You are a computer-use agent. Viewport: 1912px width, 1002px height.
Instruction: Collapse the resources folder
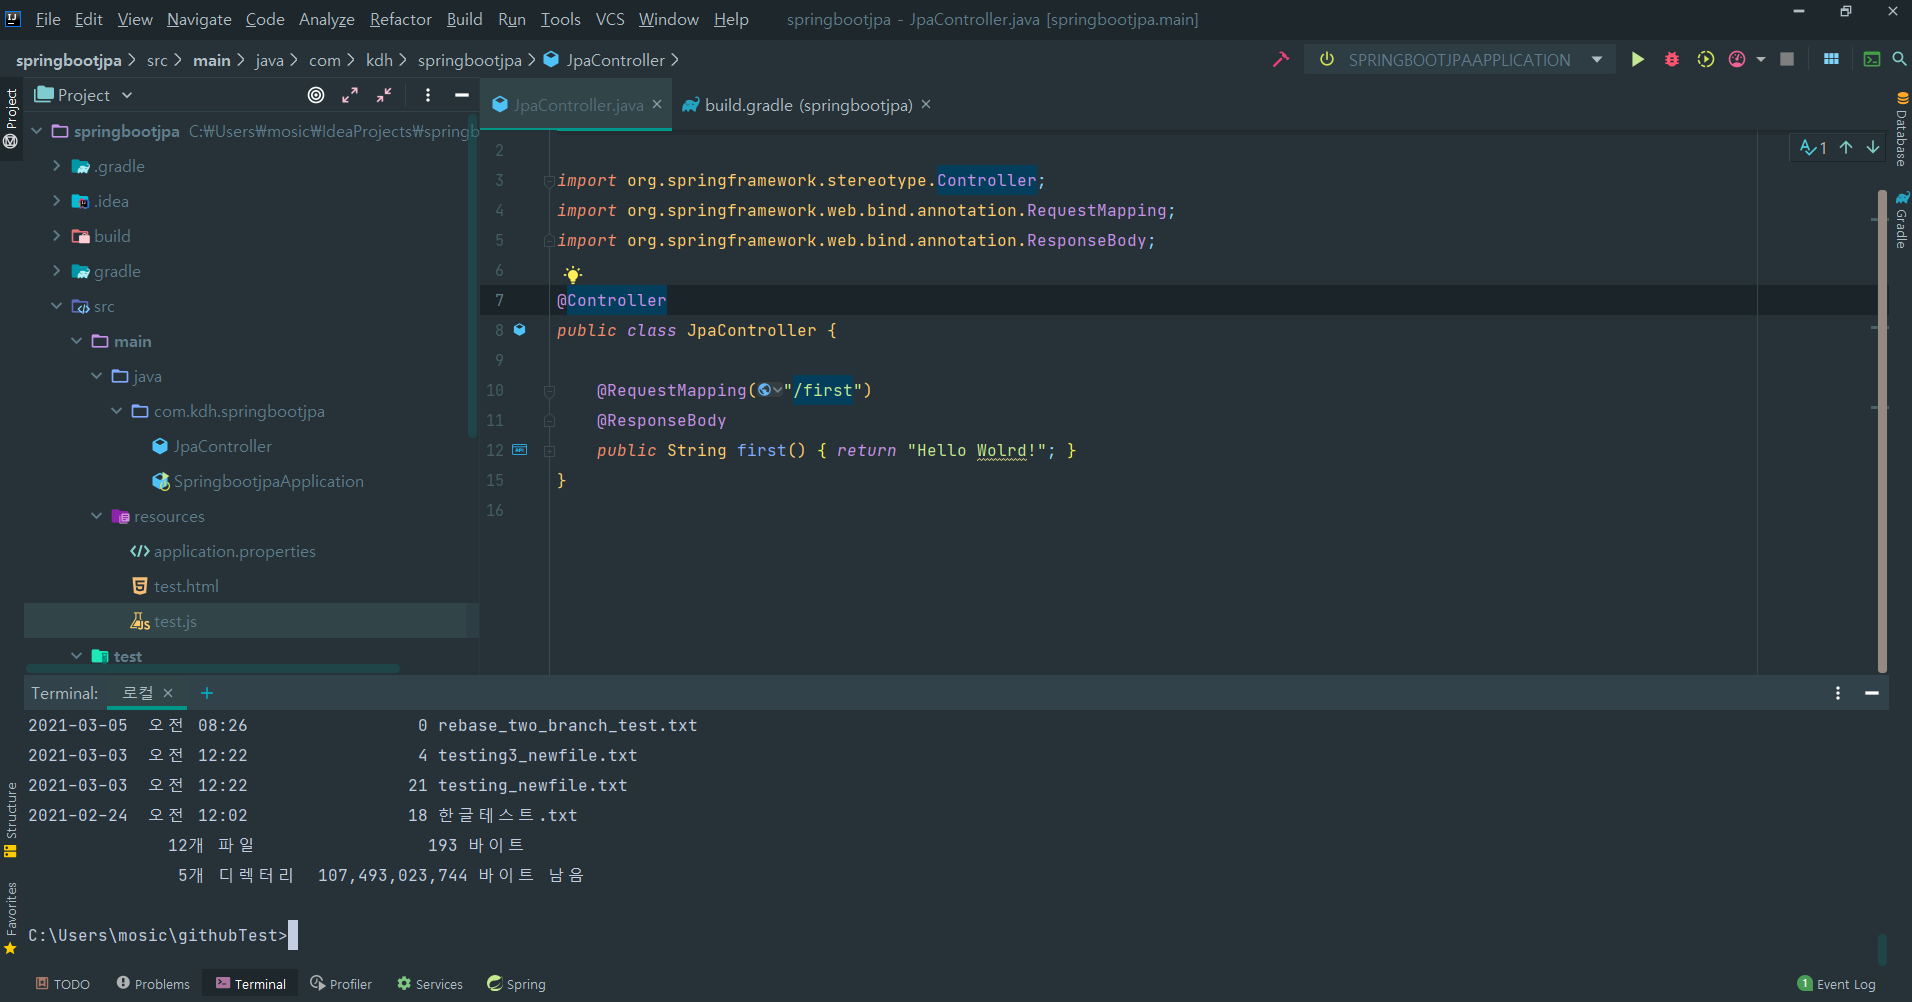point(97,516)
